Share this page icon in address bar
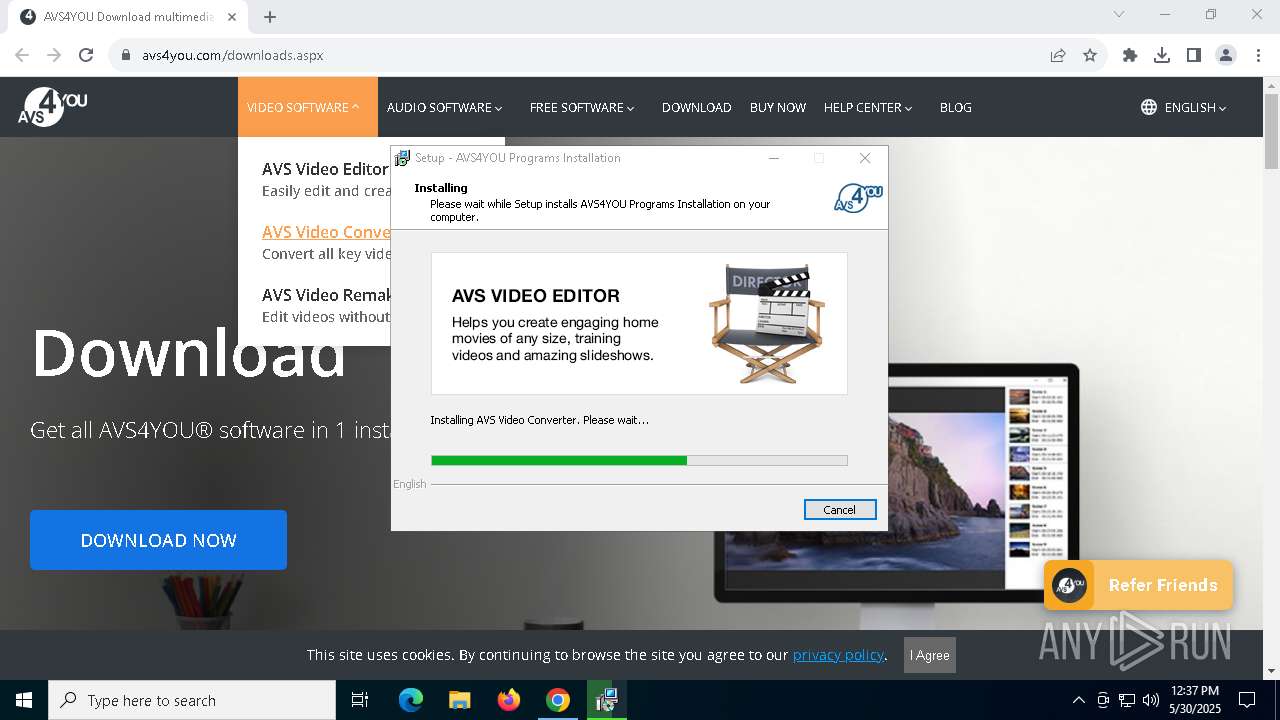Viewport: 1280px width, 720px height. [1058, 55]
